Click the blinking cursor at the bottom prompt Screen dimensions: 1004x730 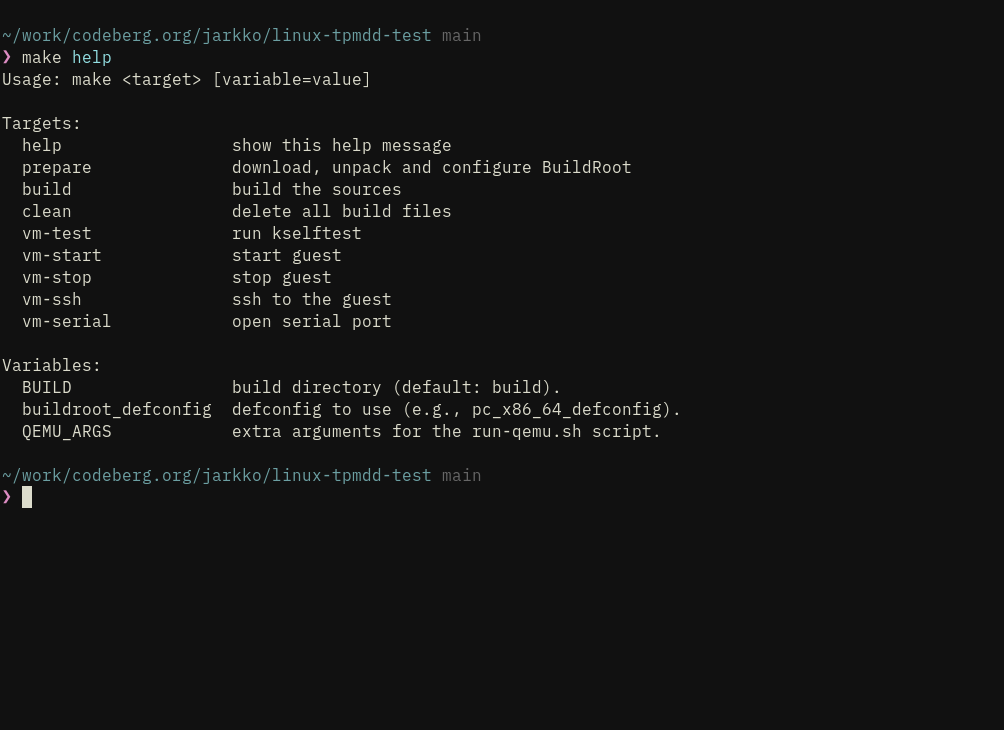click(x=27, y=497)
